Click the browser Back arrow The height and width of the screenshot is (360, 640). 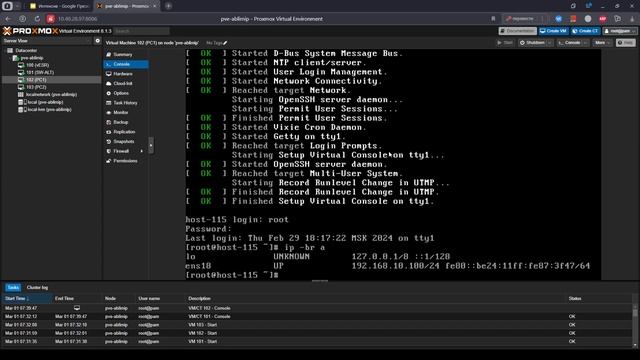8,19
